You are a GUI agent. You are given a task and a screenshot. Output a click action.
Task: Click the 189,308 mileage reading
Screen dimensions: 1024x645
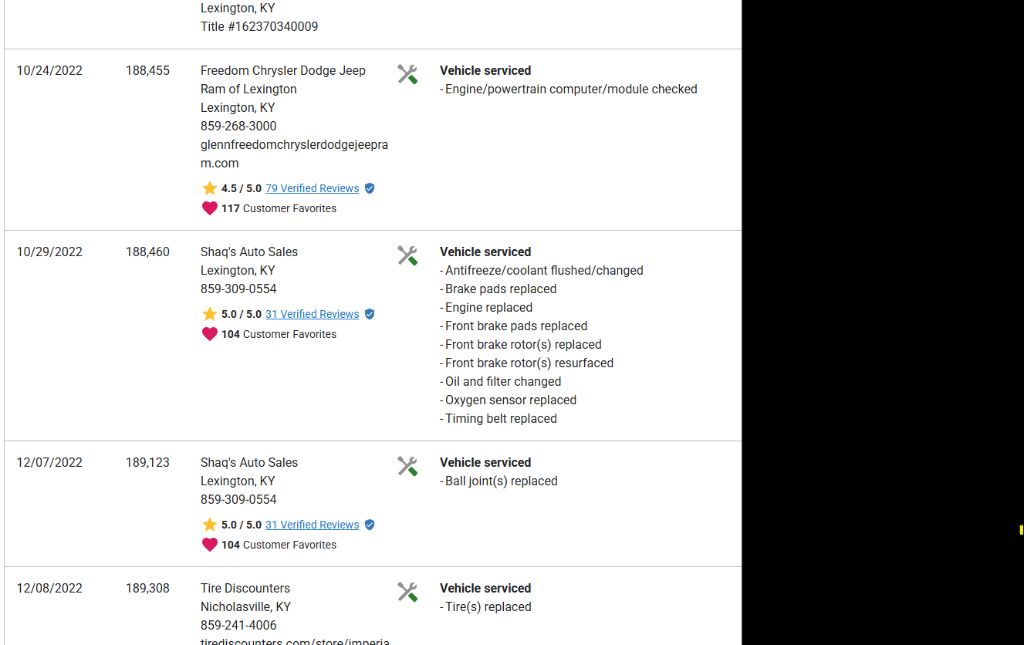(x=148, y=588)
